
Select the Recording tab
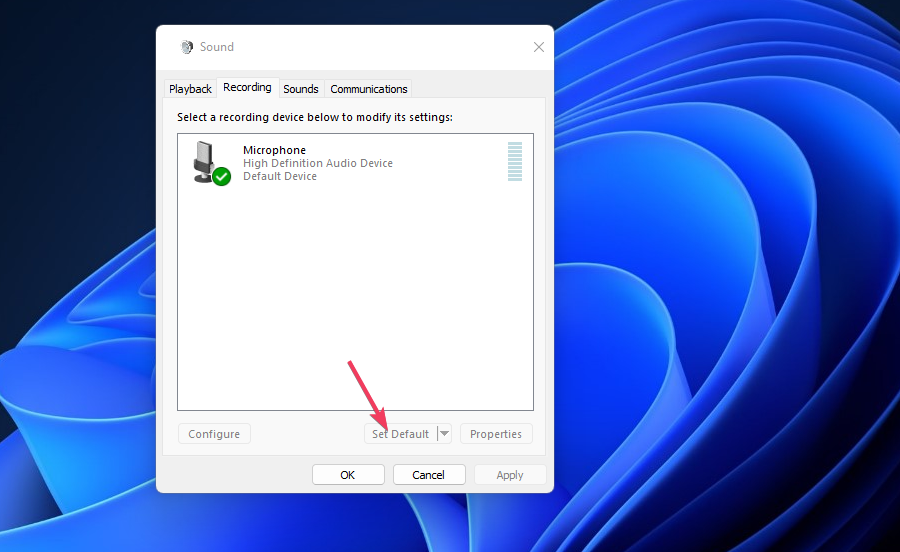click(x=247, y=87)
